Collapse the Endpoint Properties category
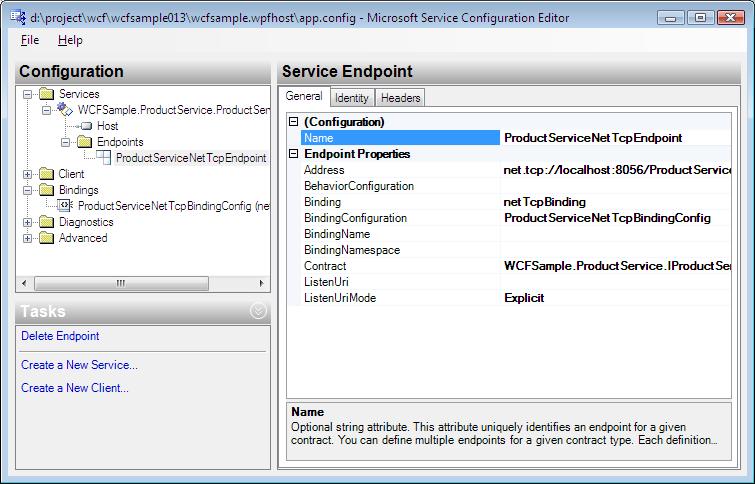This screenshot has height=484, width=755. [x=293, y=154]
